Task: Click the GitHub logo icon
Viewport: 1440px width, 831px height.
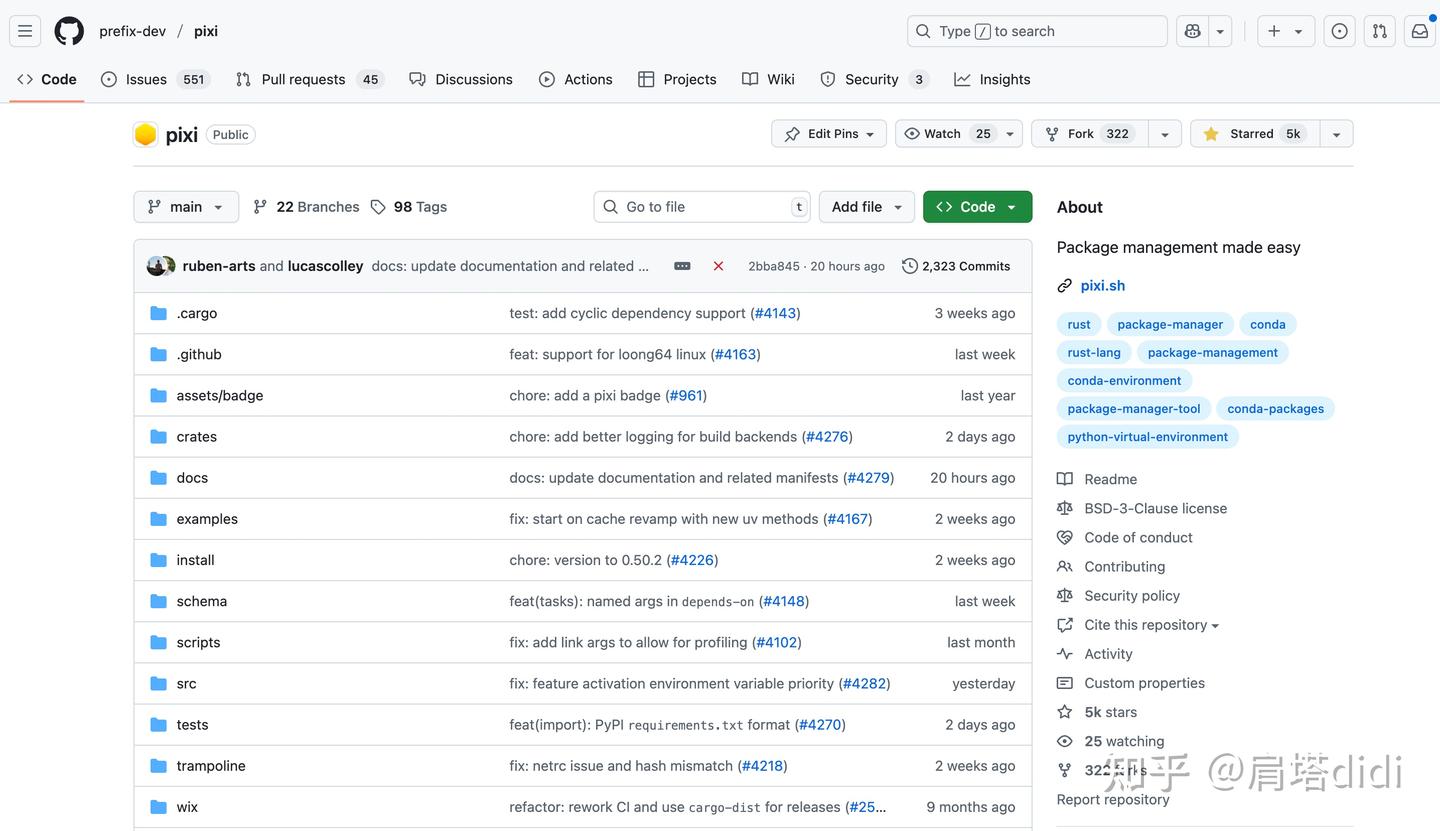Action: click(x=69, y=31)
